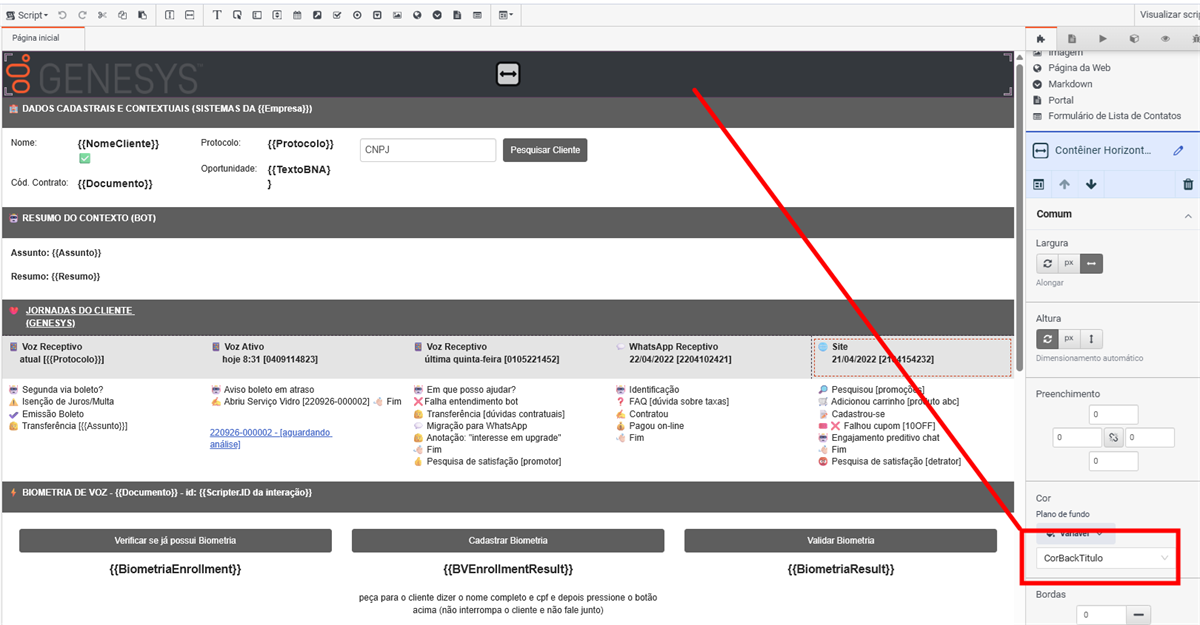Set Largura to px mode
The height and width of the screenshot is (625, 1200).
click(1069, 263)
